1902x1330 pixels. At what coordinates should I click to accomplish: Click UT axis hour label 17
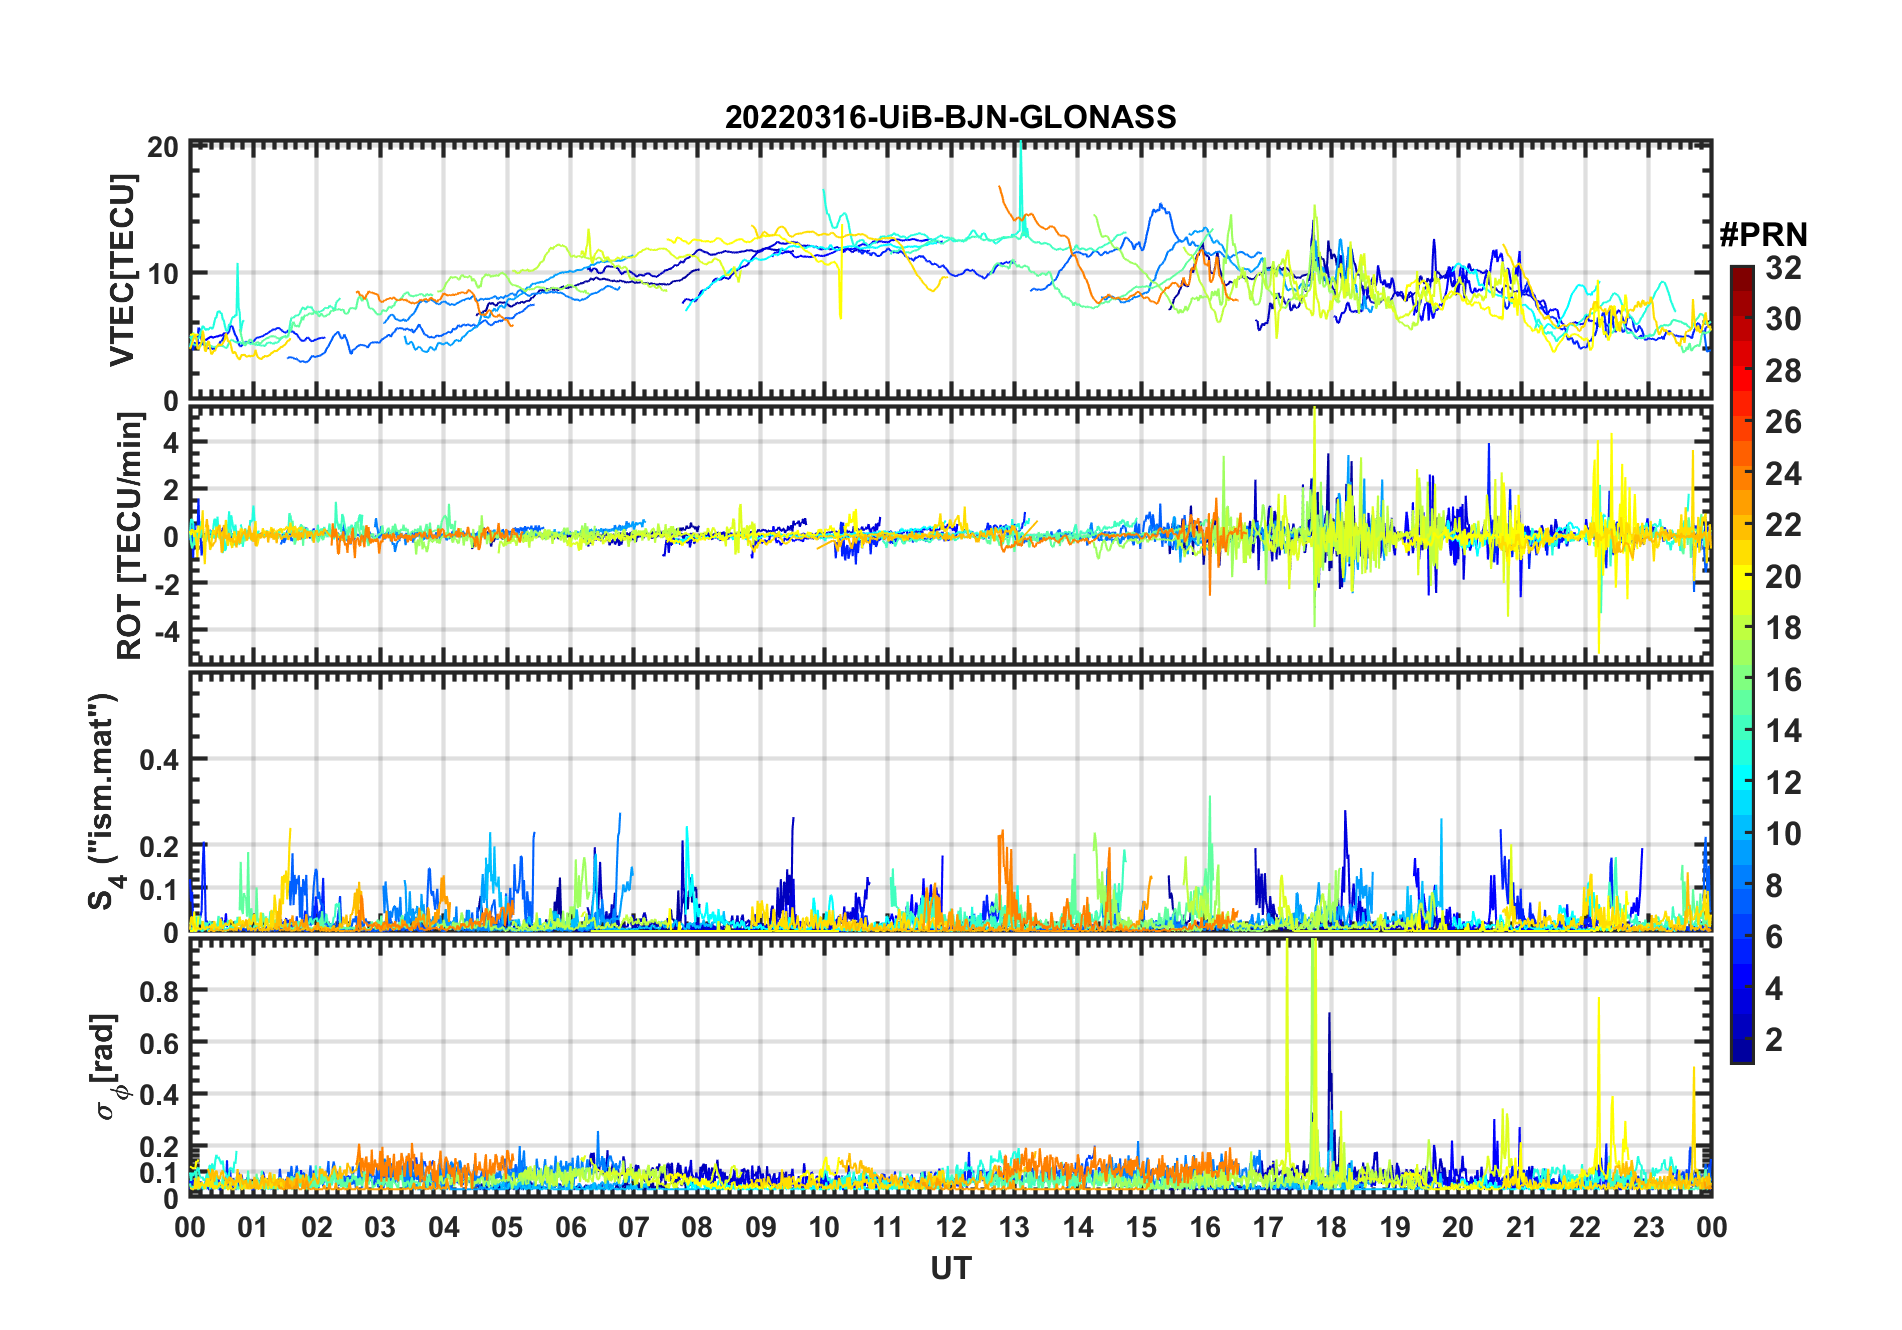(1268, 1227)
